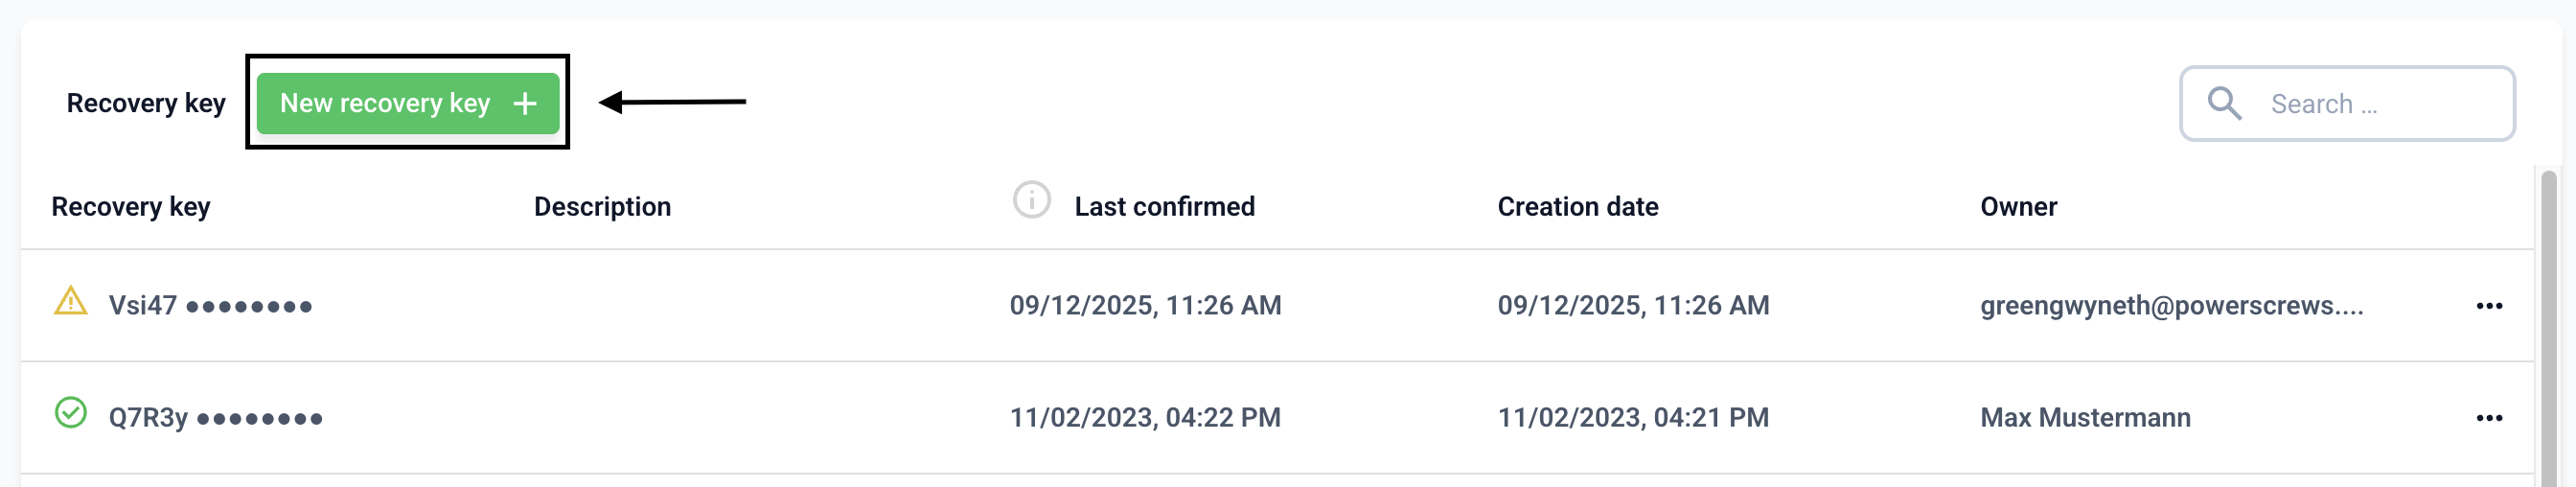Click the info icon beside Last confirmed
Viewport: 2576px width, 487px height.
tap(1031, 200)
